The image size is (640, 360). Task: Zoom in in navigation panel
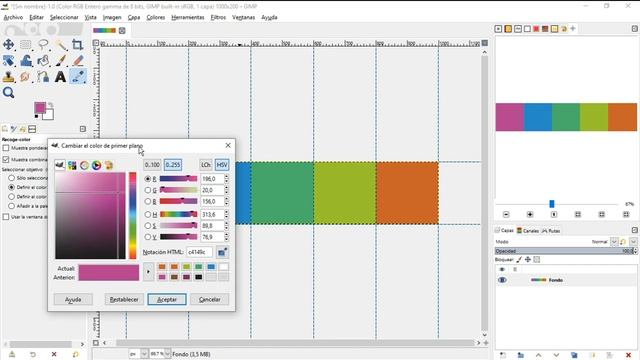(x=530, y=214)
